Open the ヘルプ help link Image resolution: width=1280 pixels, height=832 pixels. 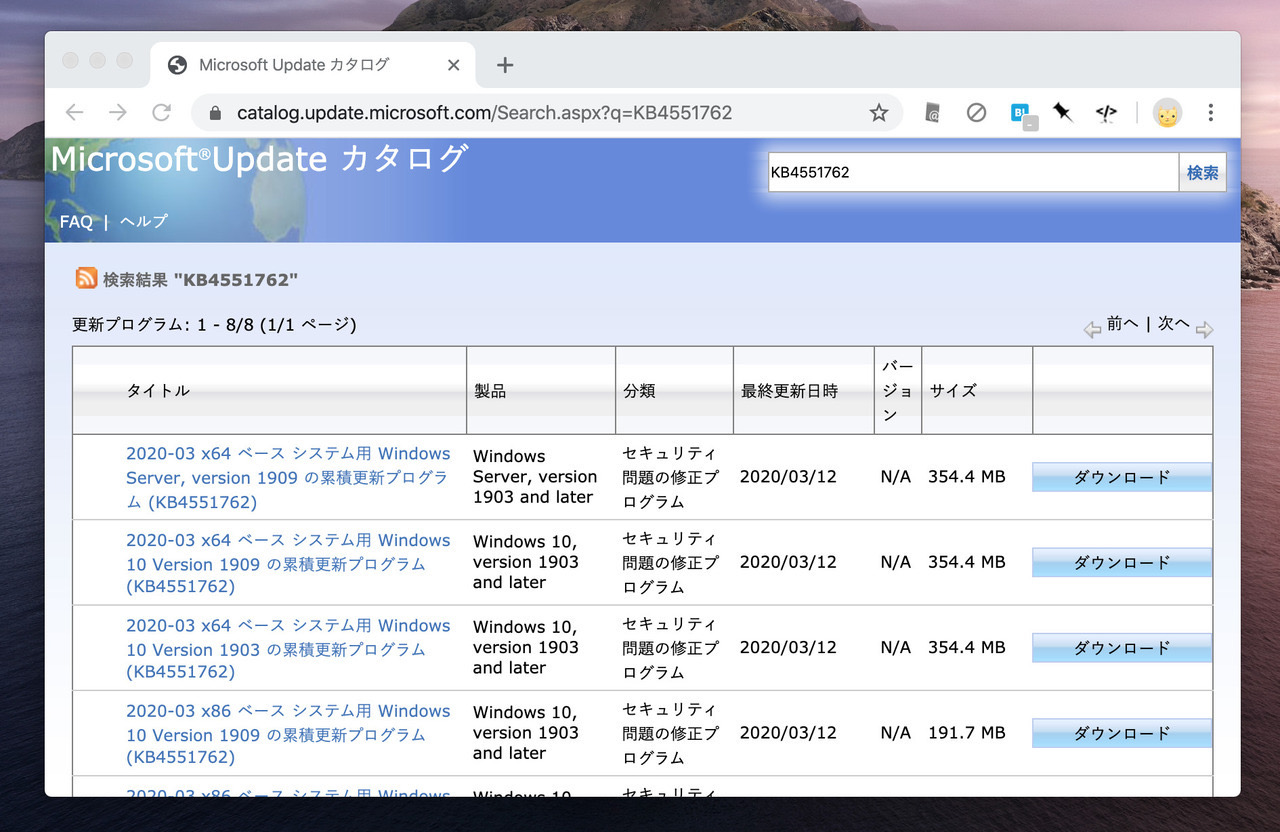pyautogui.click(x=144, y=222)
